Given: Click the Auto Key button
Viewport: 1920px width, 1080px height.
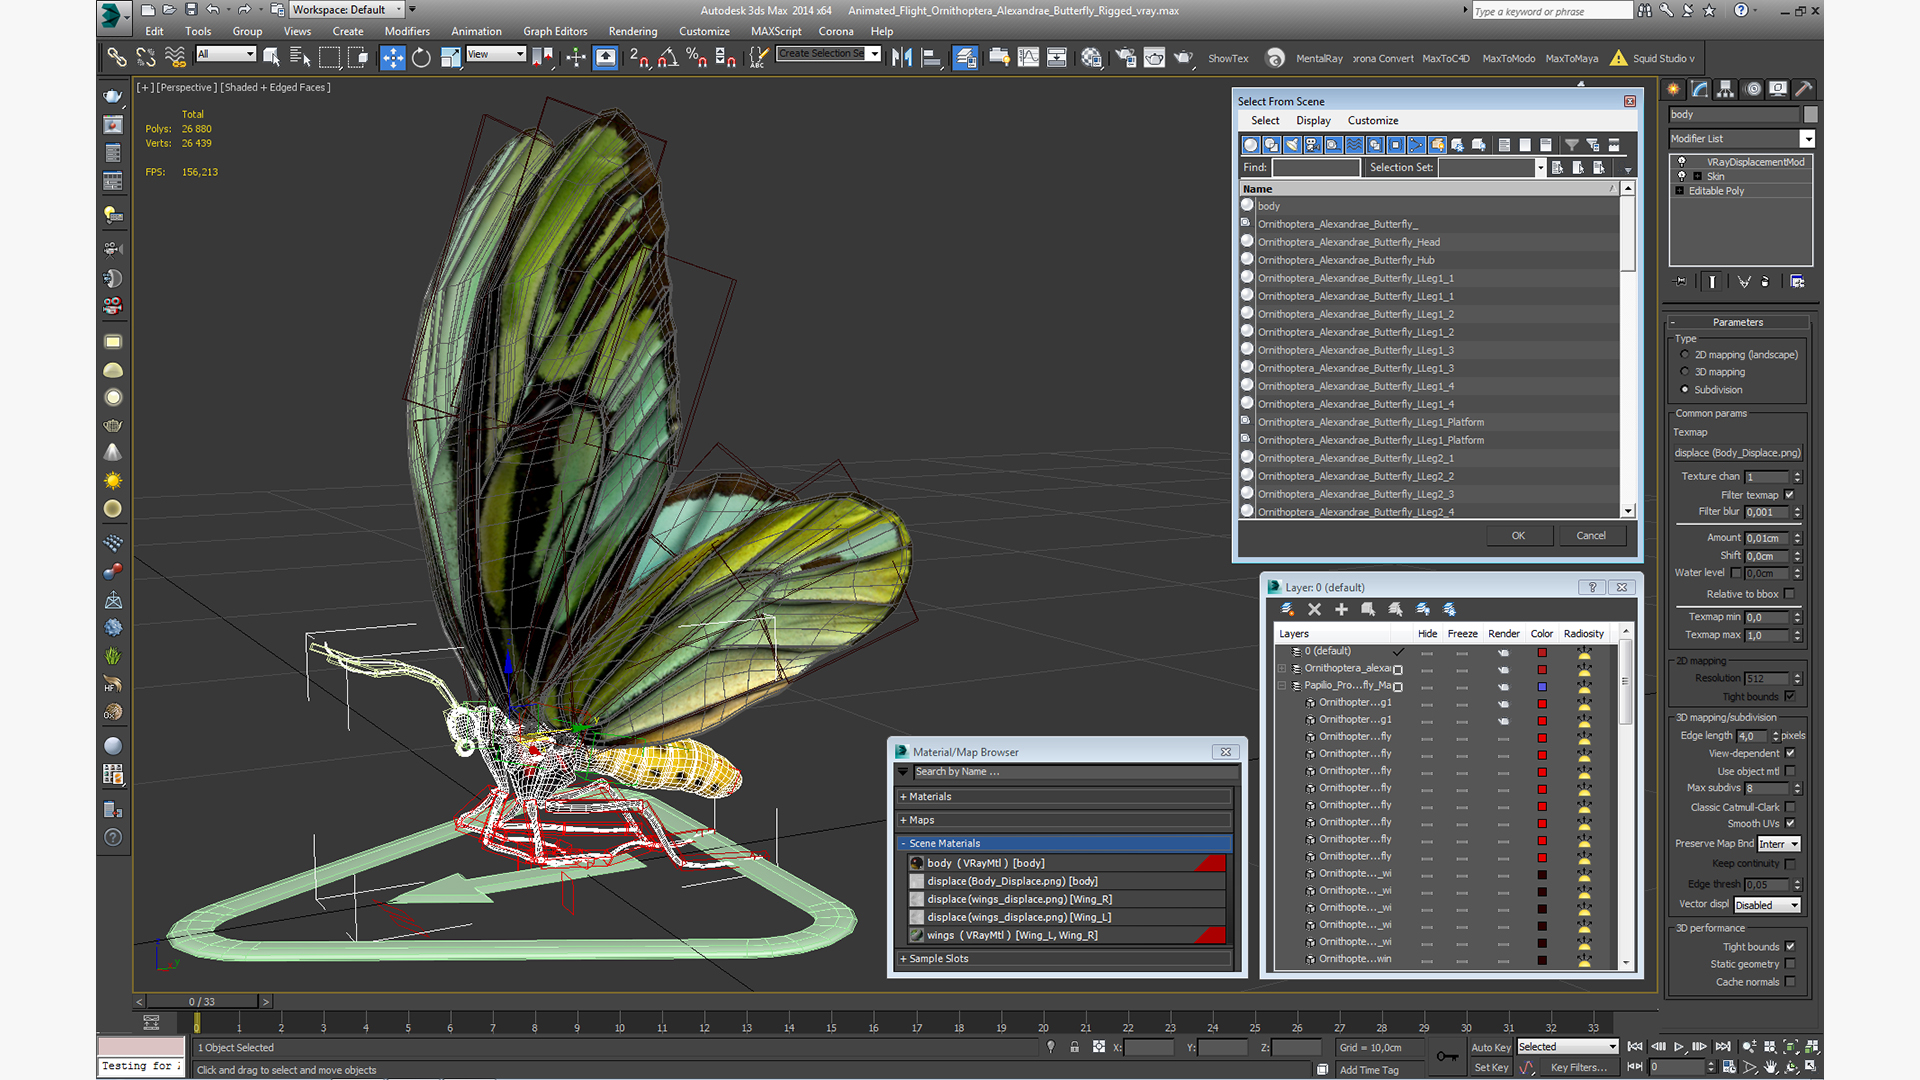Looking at the screenshot, I should [x=1491, y=1048].
